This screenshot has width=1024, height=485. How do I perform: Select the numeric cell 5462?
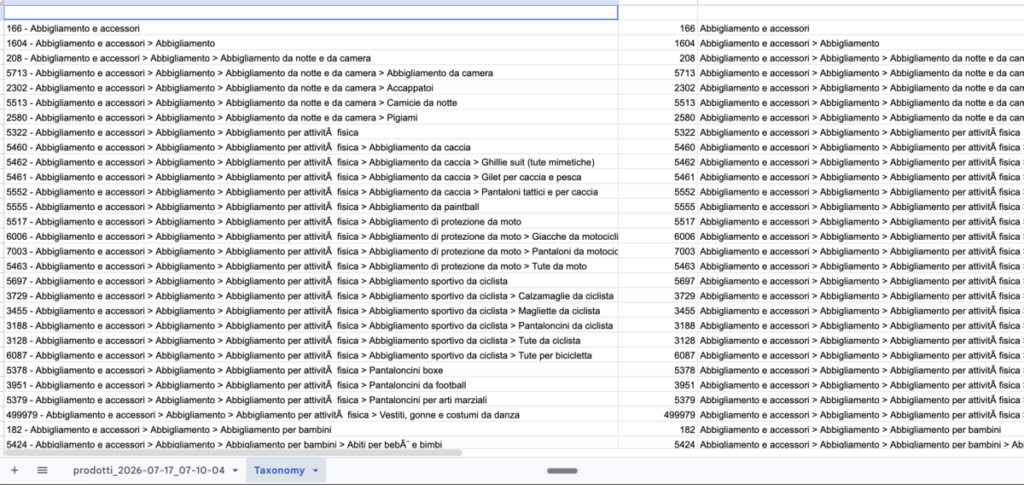(x=658, y=162)
